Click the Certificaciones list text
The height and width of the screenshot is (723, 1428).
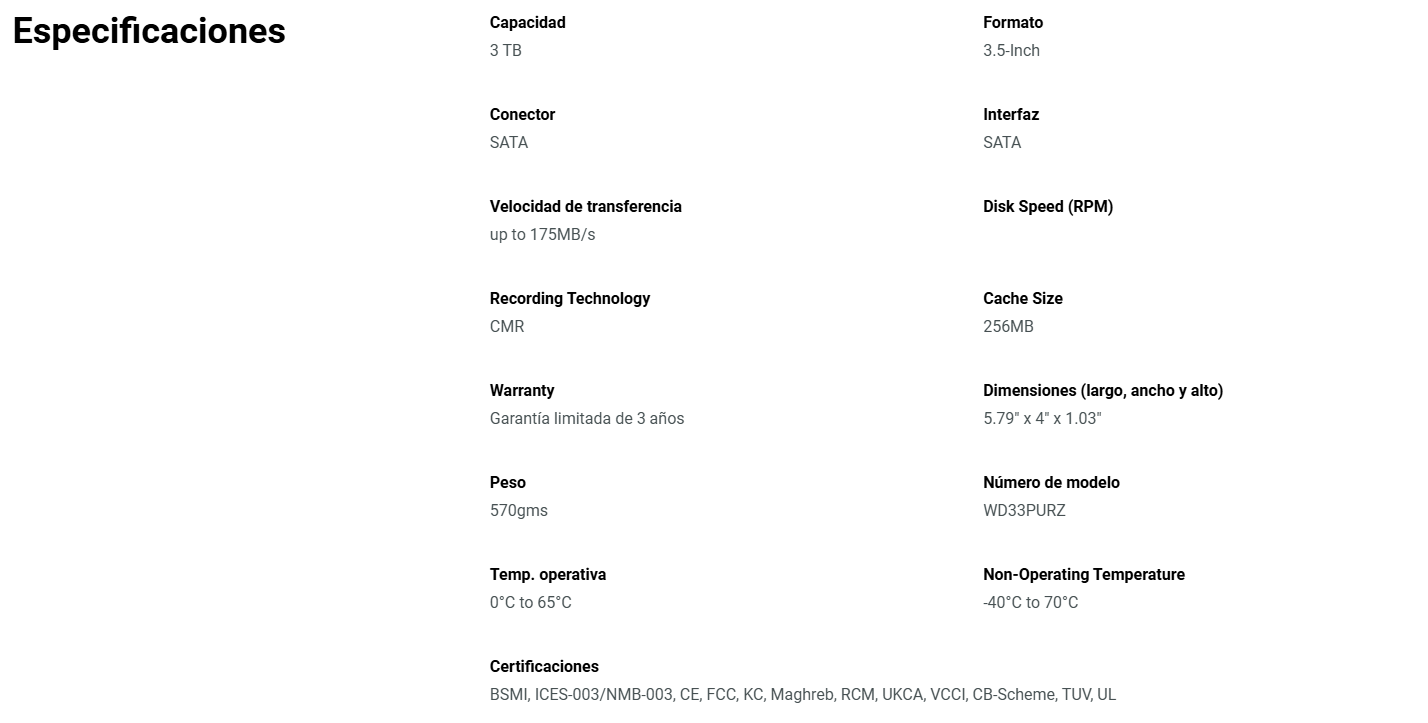[x=802, y=694]
